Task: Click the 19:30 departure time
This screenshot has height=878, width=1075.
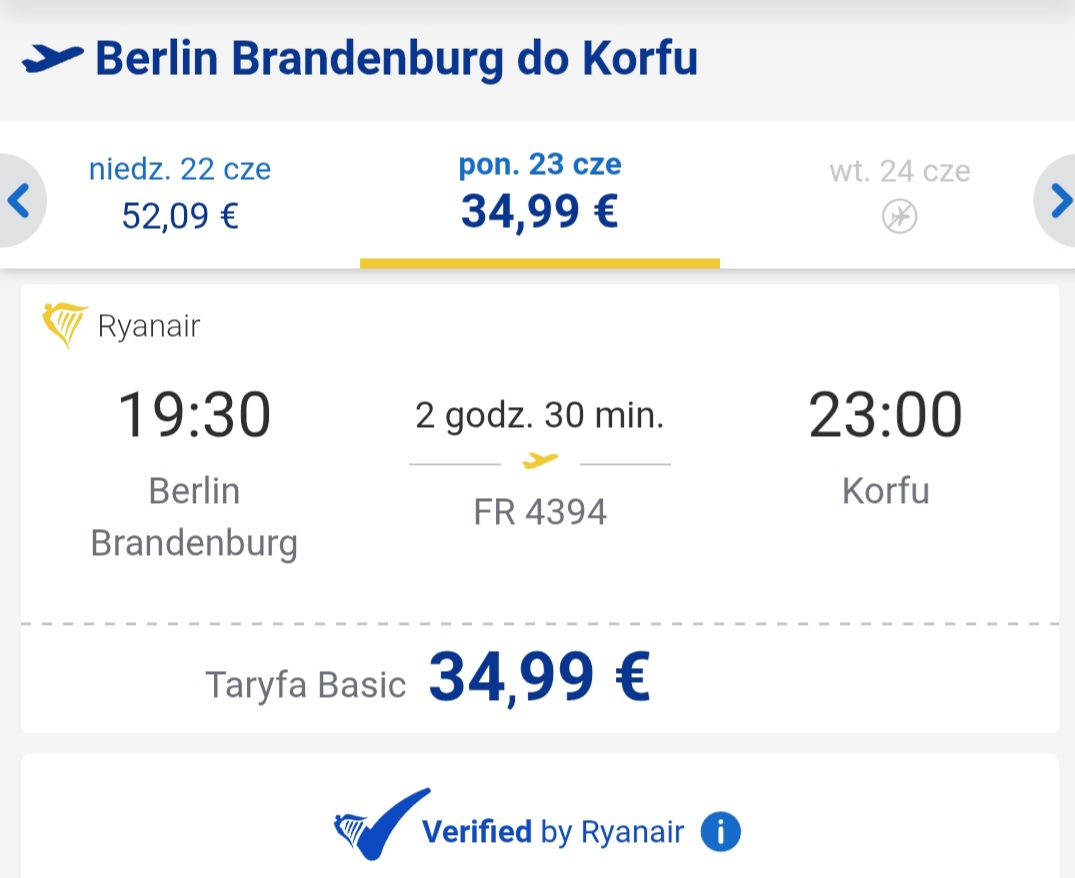Action: click(195, 415)
